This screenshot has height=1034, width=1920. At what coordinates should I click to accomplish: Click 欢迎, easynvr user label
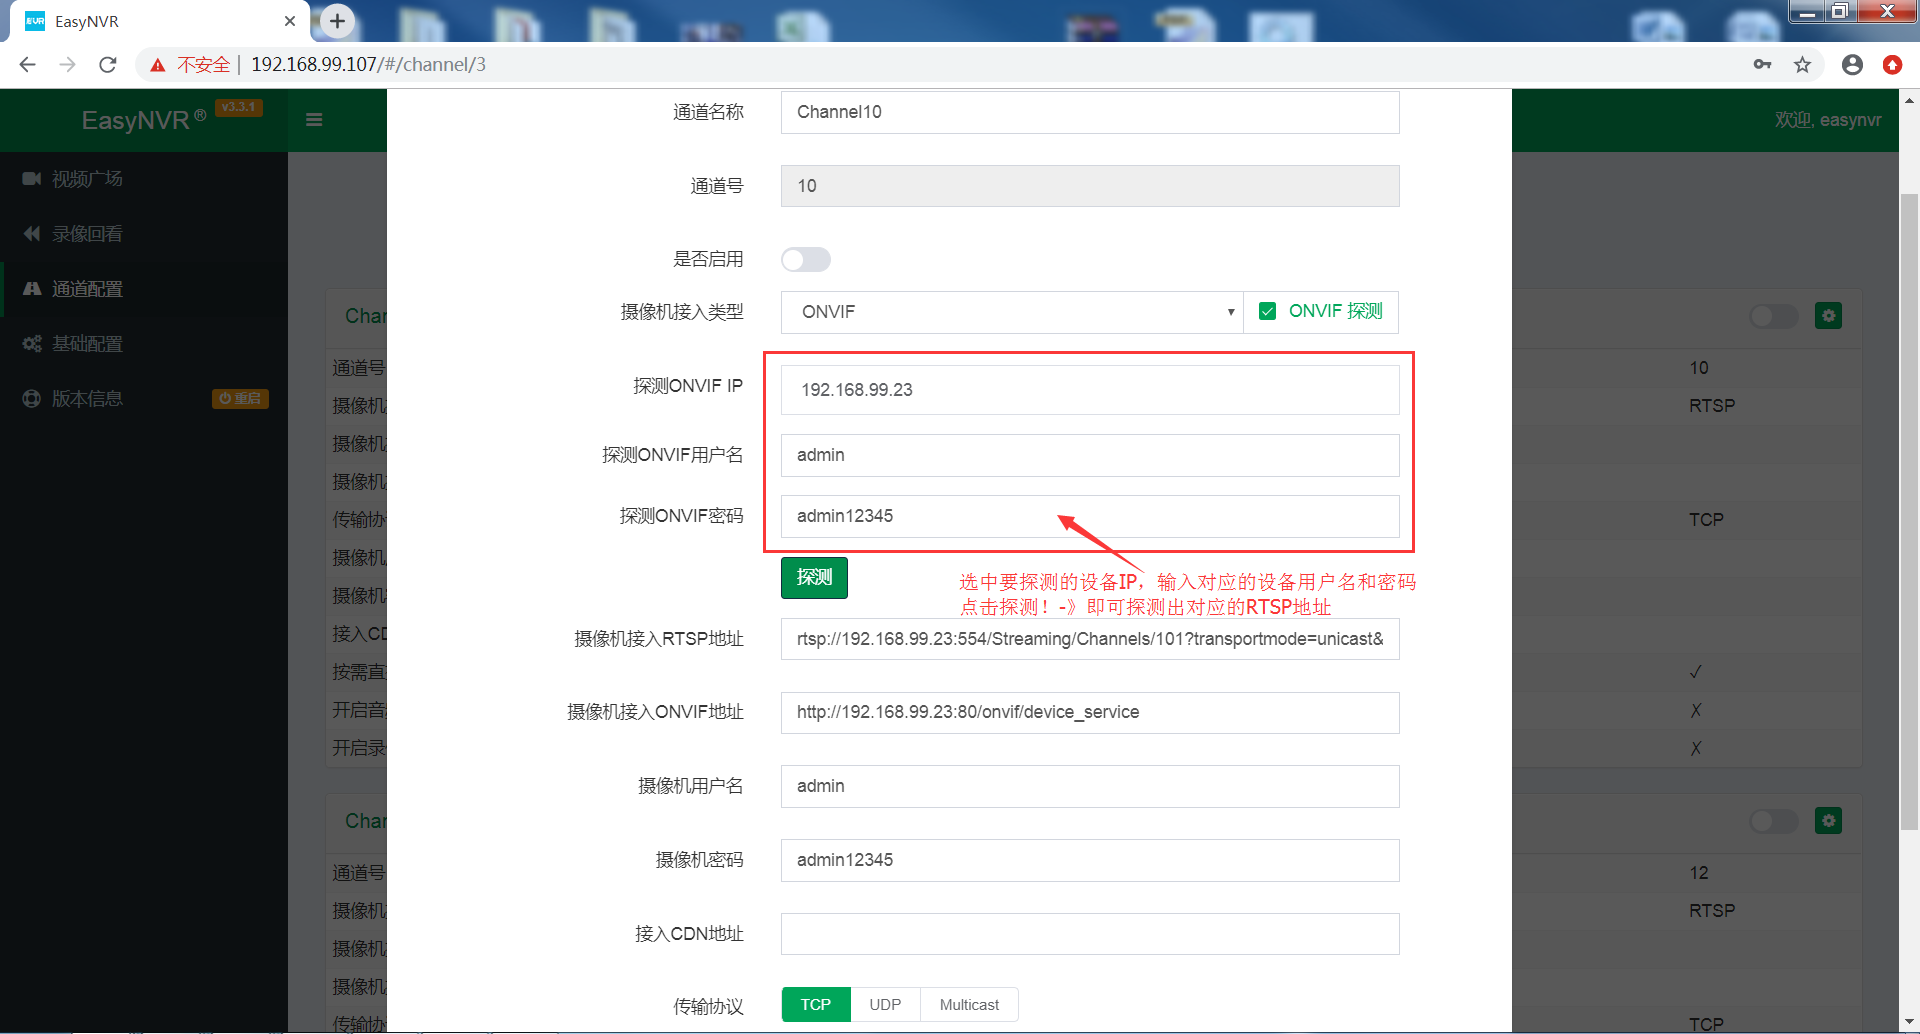1828,120
